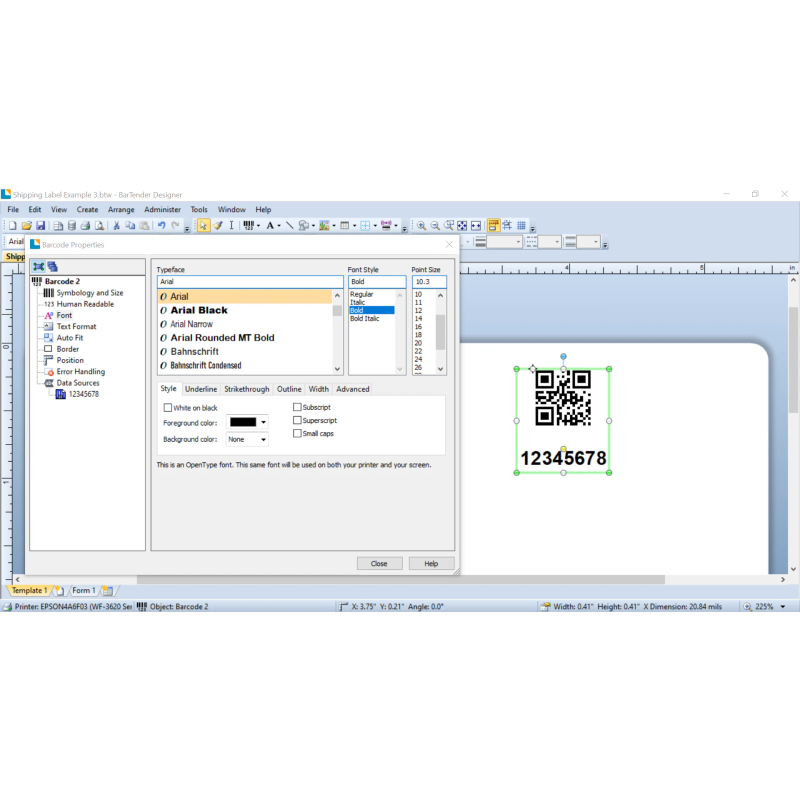
Task: Select the Barcode creation tool
Action: (249, 226)
